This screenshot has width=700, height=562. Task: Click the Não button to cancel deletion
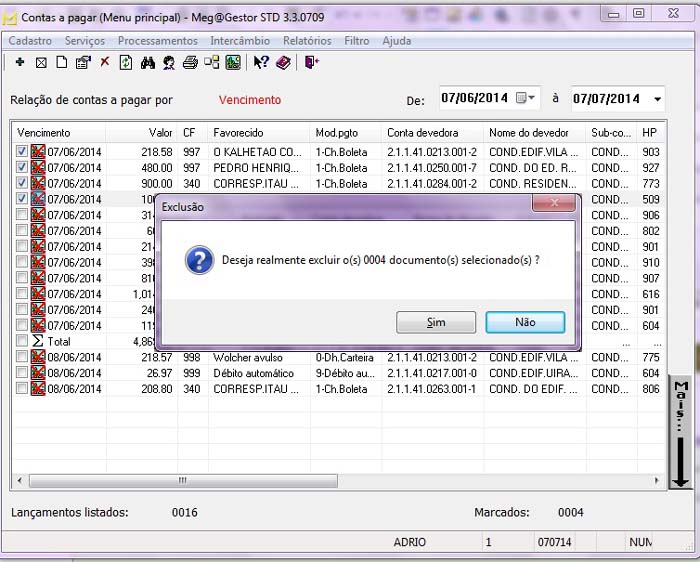tap(525, 323)
